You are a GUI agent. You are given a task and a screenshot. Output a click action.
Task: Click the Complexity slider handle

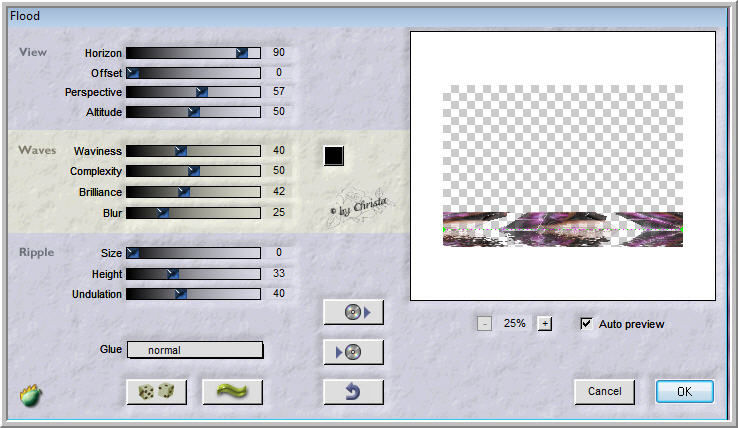click(193, 171)
